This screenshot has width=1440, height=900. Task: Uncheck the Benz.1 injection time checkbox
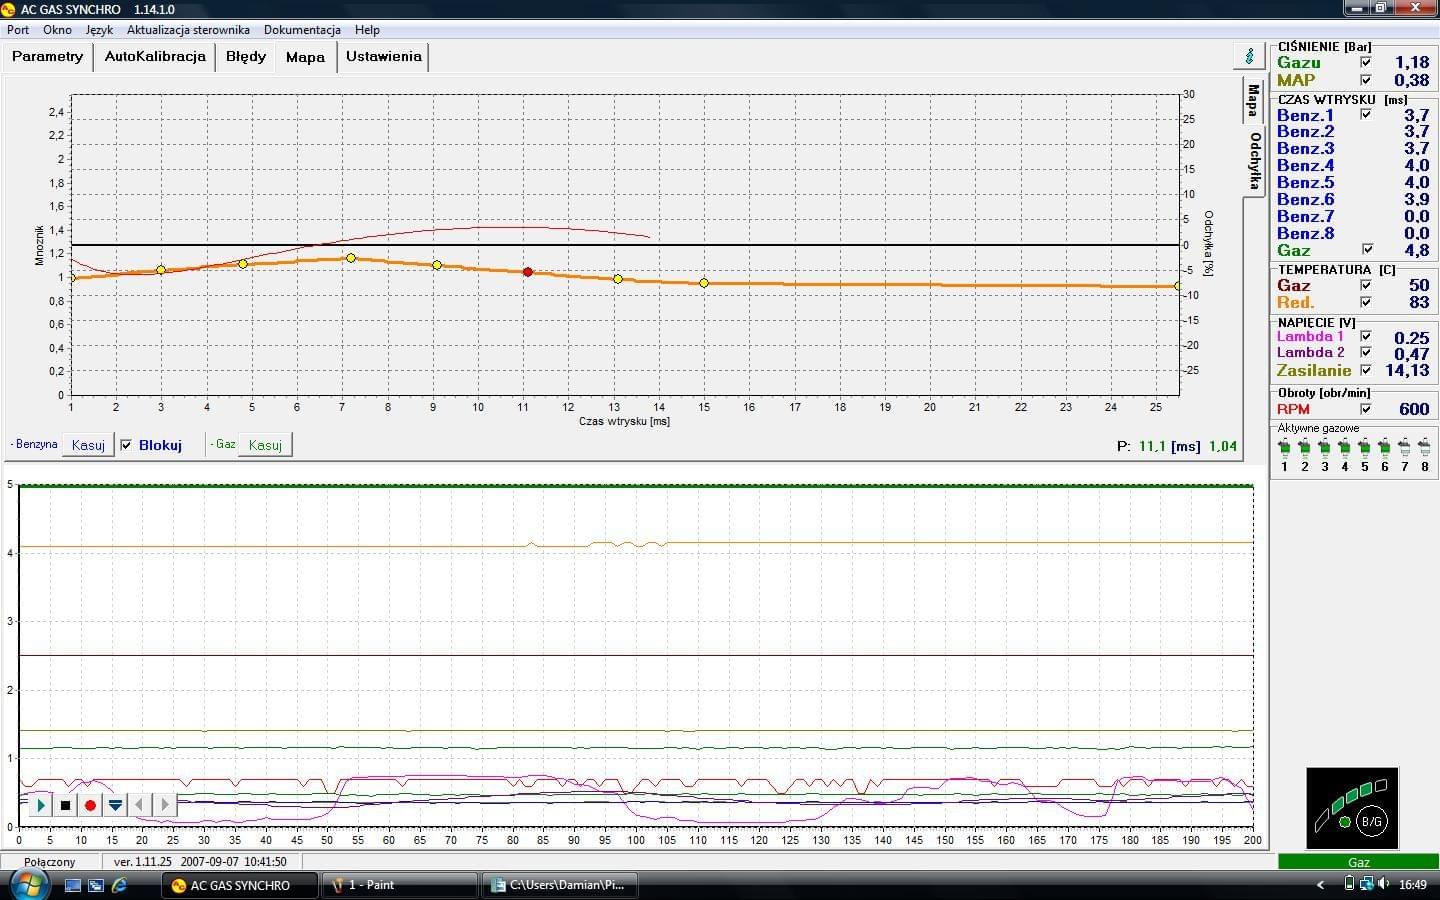point(1366,114)
